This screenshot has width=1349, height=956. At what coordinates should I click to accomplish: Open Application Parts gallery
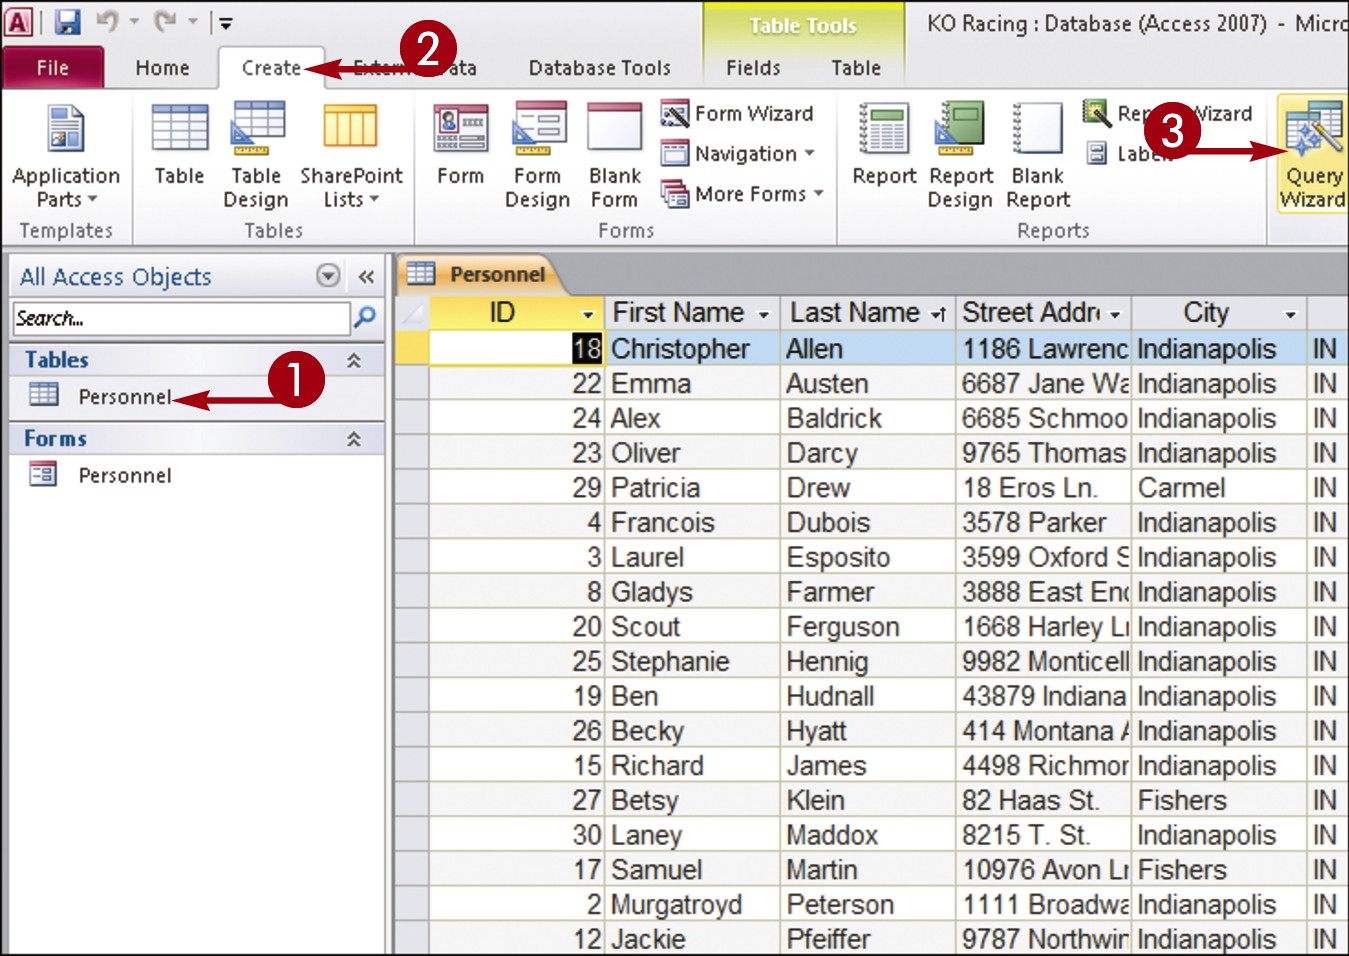(x=66, y=156)
